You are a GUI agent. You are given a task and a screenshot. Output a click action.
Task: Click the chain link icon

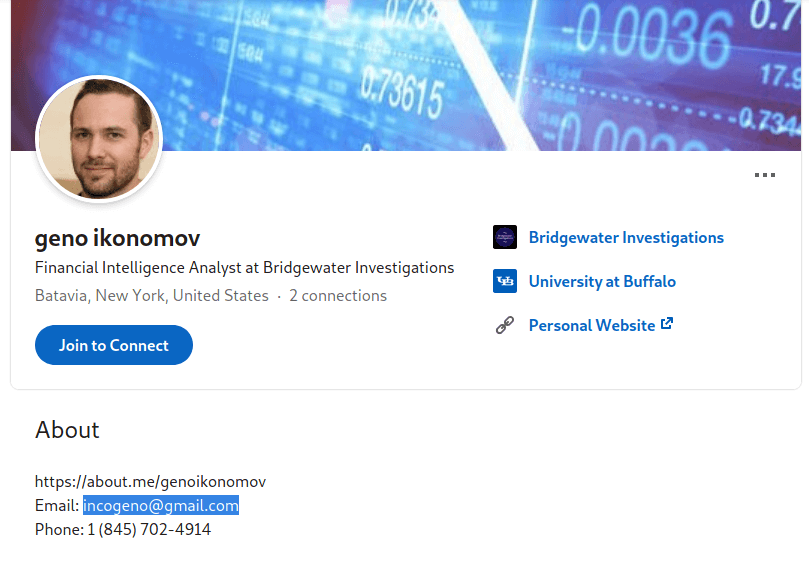click(505, 325)
